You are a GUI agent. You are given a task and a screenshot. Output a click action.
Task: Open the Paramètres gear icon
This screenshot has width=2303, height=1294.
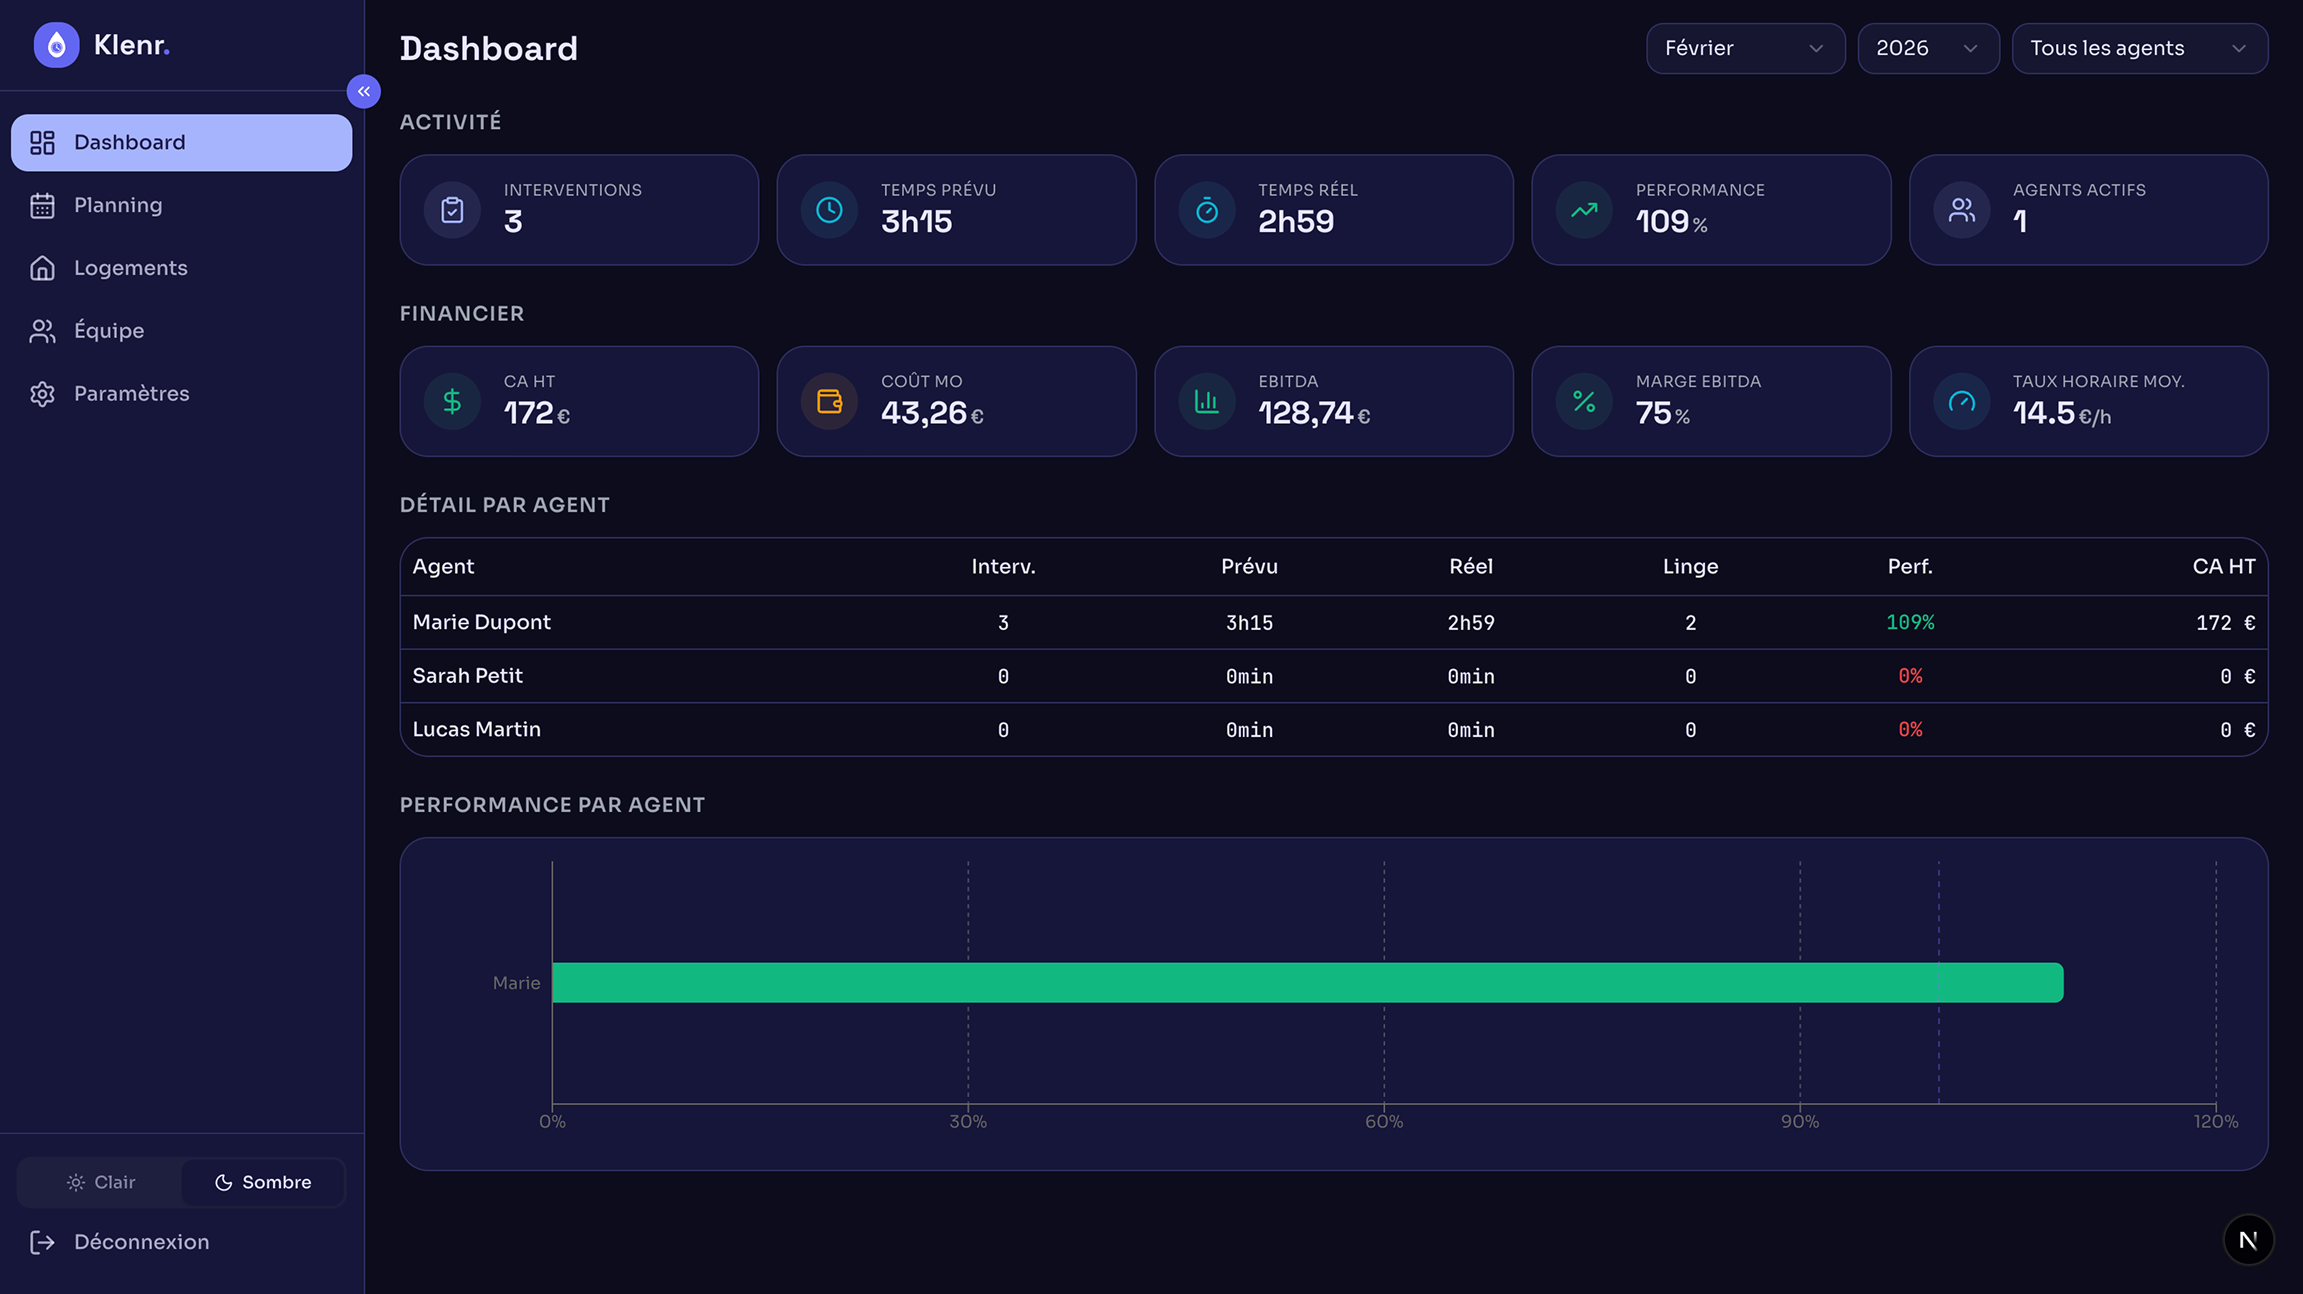[x=43, y=393]
